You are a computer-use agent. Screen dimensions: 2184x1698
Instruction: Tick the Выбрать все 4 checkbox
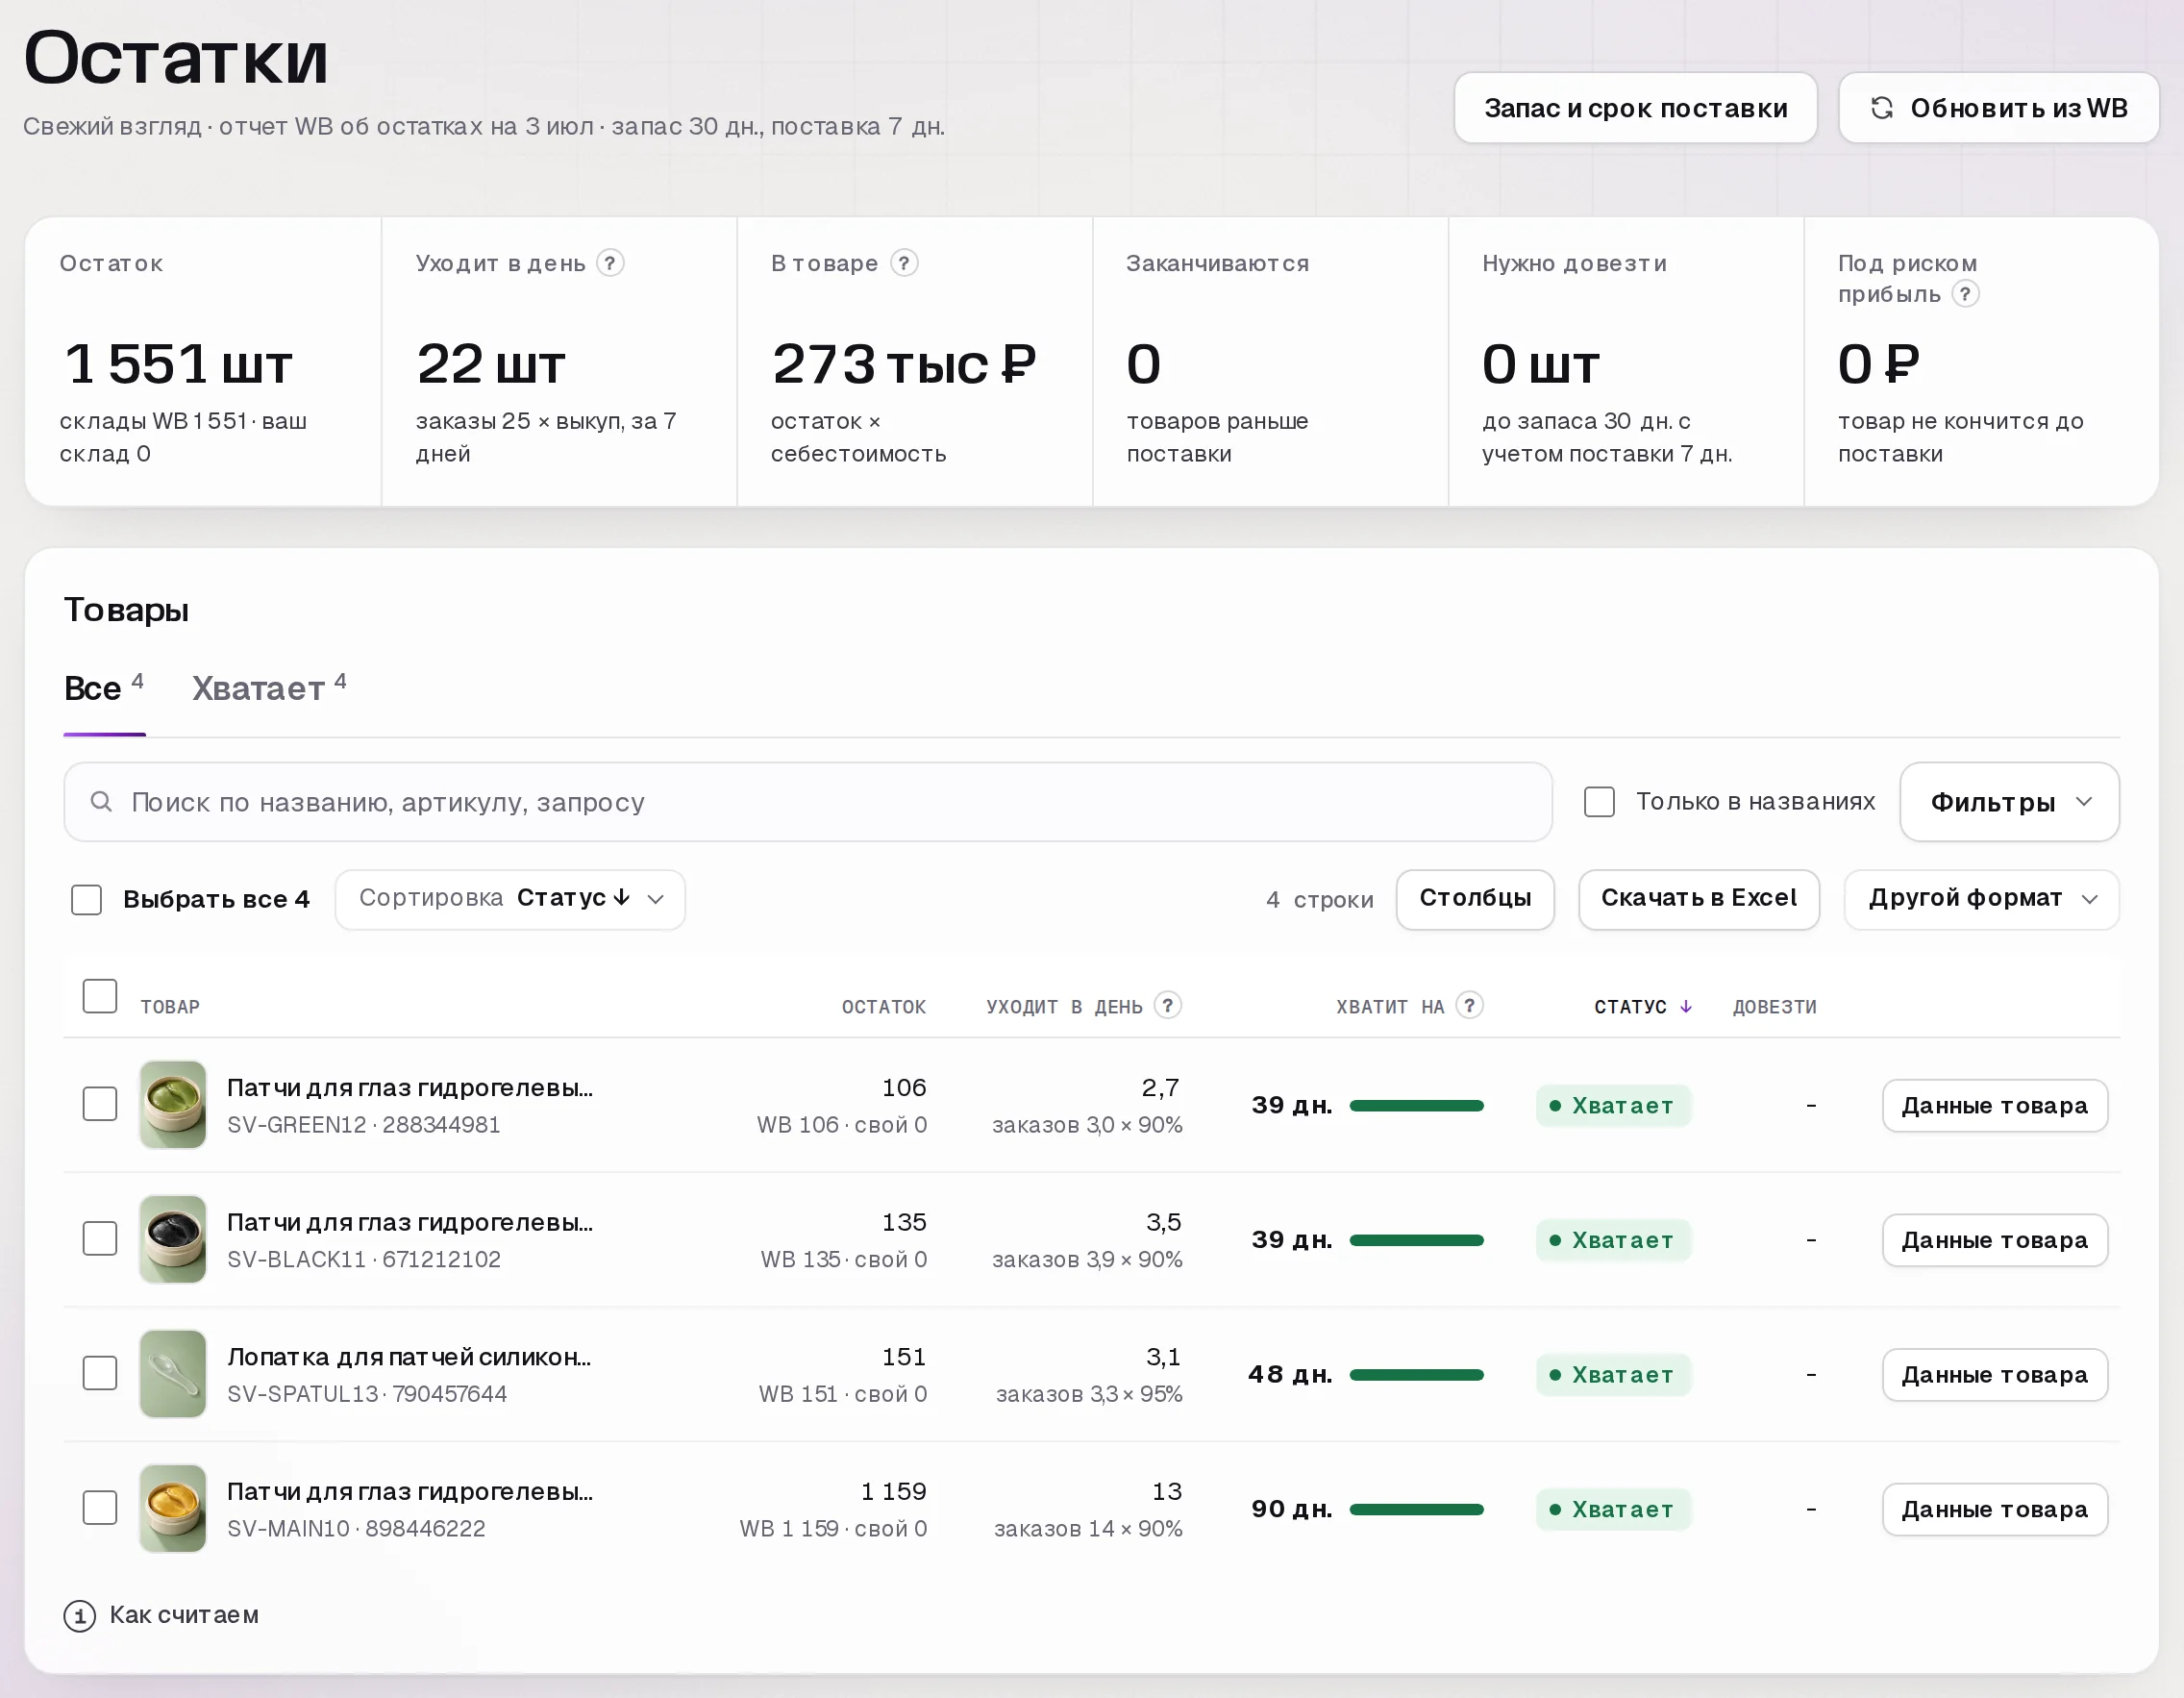[87, 899]
